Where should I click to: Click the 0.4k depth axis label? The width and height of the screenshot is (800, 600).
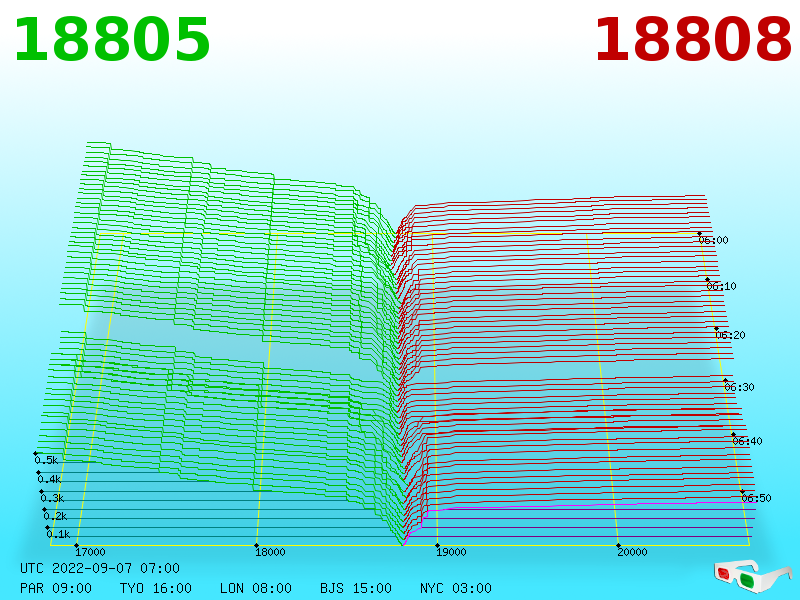pyautogui.click(x=49, y=480)
